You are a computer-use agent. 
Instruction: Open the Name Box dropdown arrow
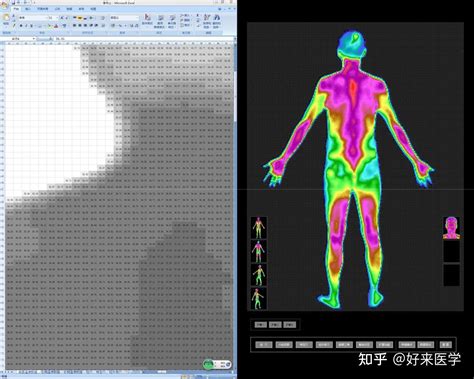[x=34, y=39]
